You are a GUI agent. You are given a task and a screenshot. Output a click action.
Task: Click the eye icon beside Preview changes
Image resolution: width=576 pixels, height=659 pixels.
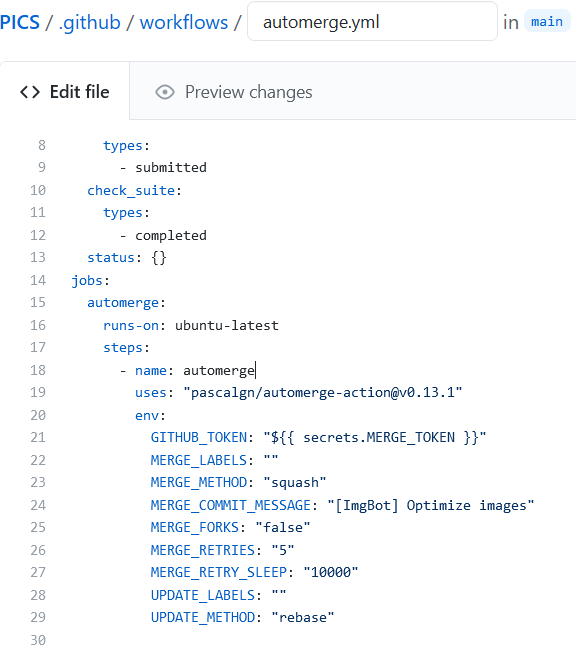[x=165, y=92]
